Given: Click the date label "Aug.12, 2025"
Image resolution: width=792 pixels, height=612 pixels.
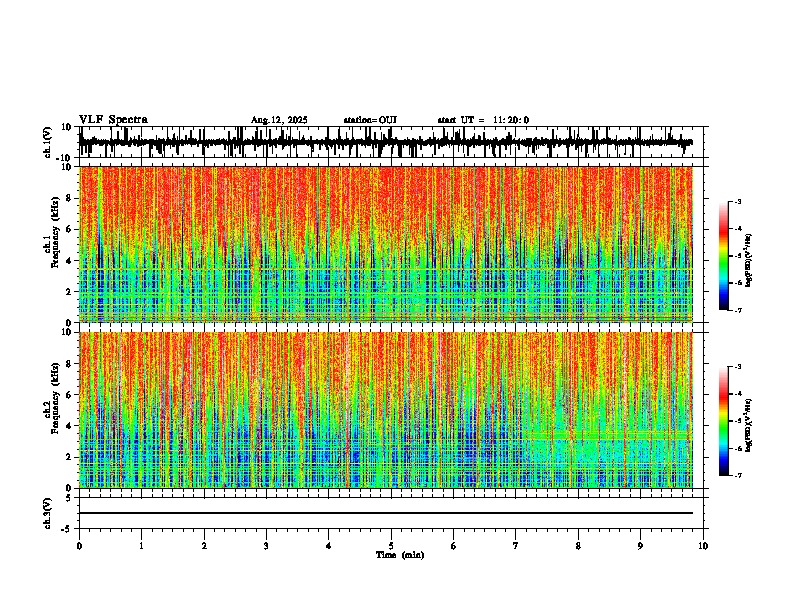Looking at the screenshot, I should (279, 120).
